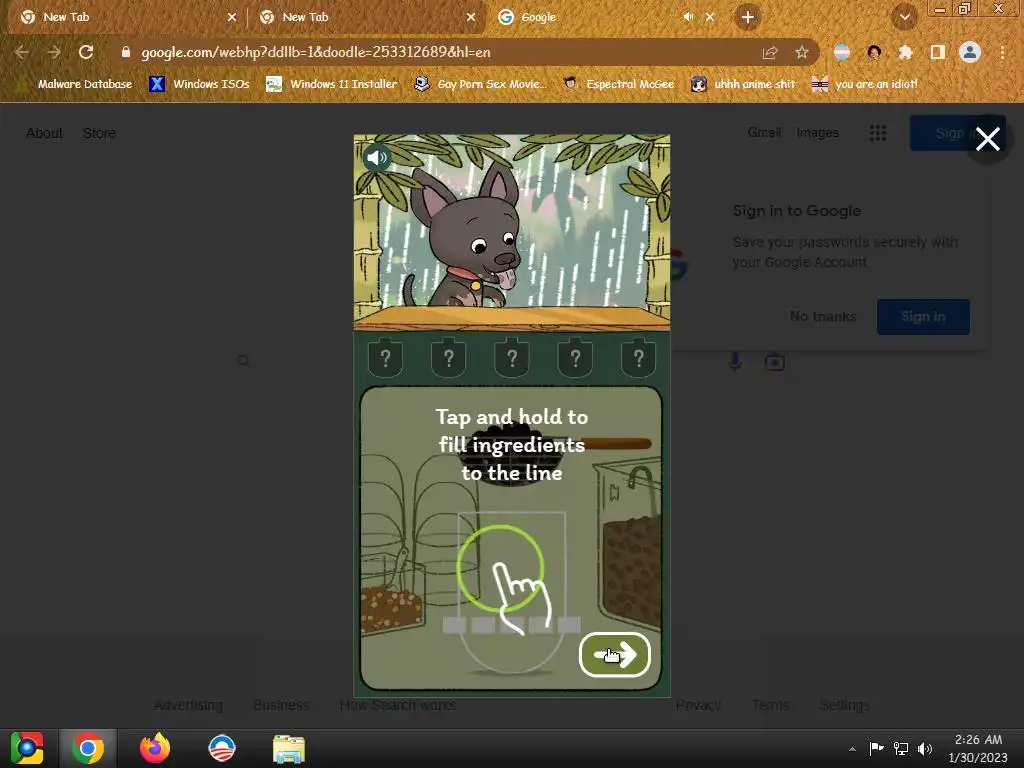Image resolution: width=1024 pixels, height=768 pixels.
Task: Click the About link on Google page
Action: tap(44, 133)
